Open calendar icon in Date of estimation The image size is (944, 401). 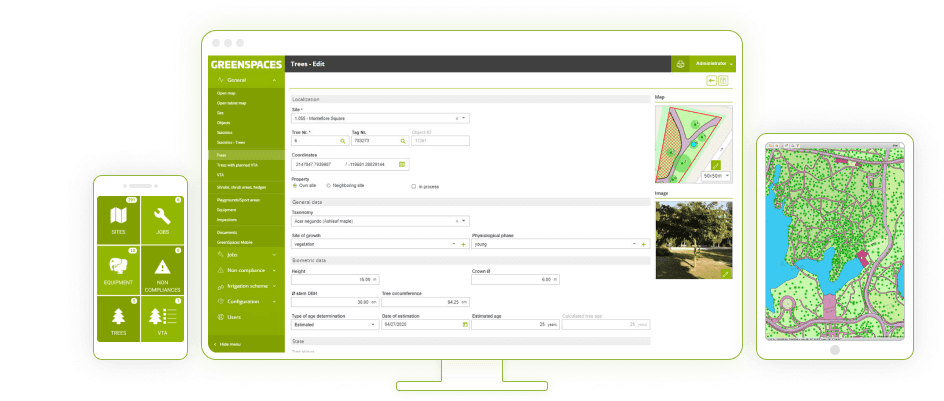465,325
